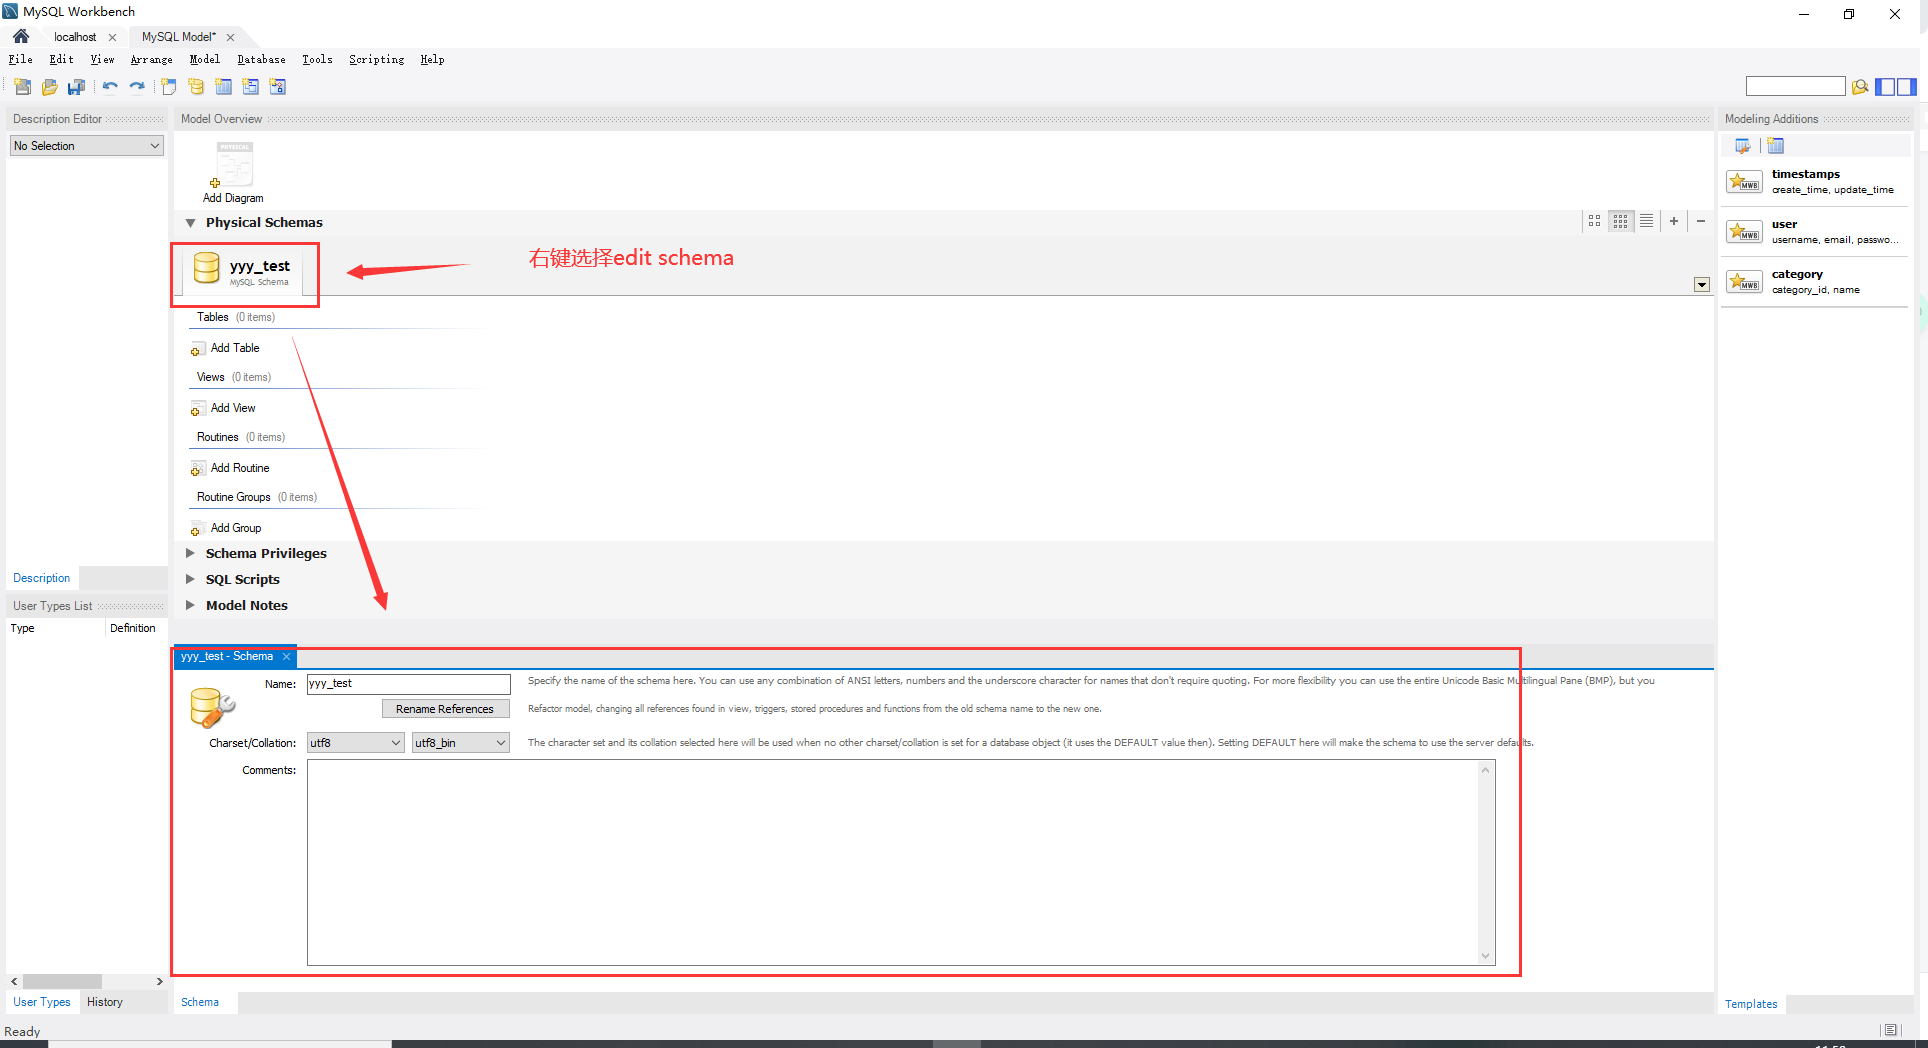This screenshot has height=1048, width=1928.
Task: Click the yyy_test schema database icon
Action: tap(206, 268)
